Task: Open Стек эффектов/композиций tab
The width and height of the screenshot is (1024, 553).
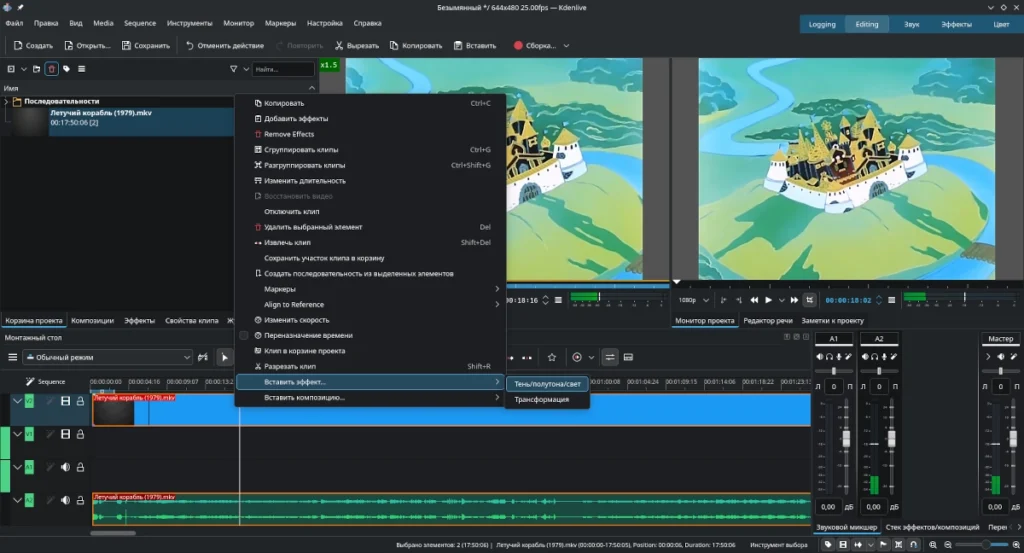Action: (x=933, y=527)
